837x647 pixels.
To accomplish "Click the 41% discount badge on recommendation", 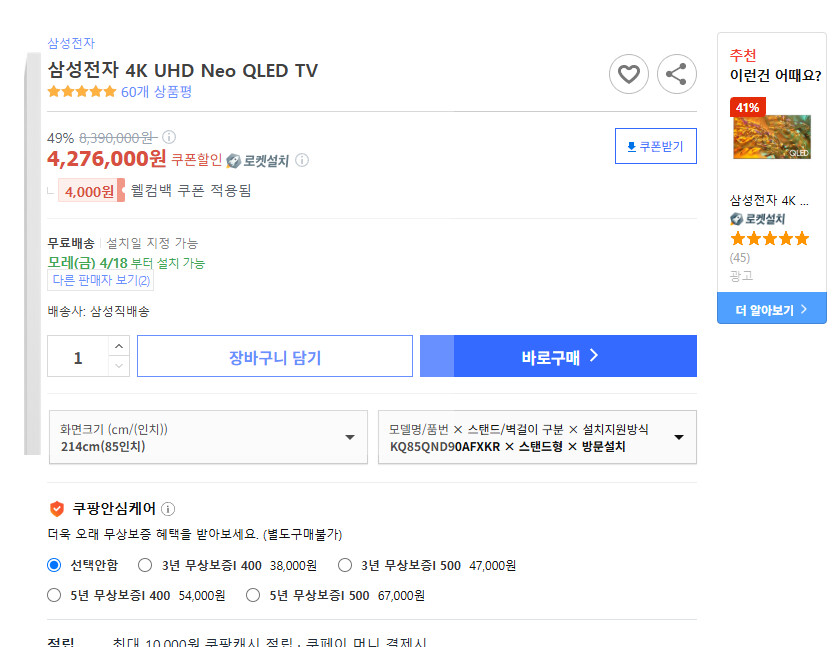I will 747,107.
